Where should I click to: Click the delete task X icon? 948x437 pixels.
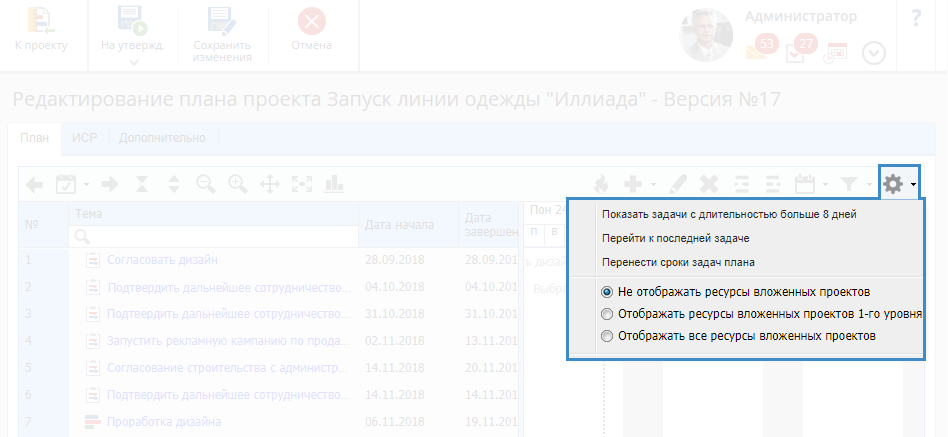click(x=709, y=184)
